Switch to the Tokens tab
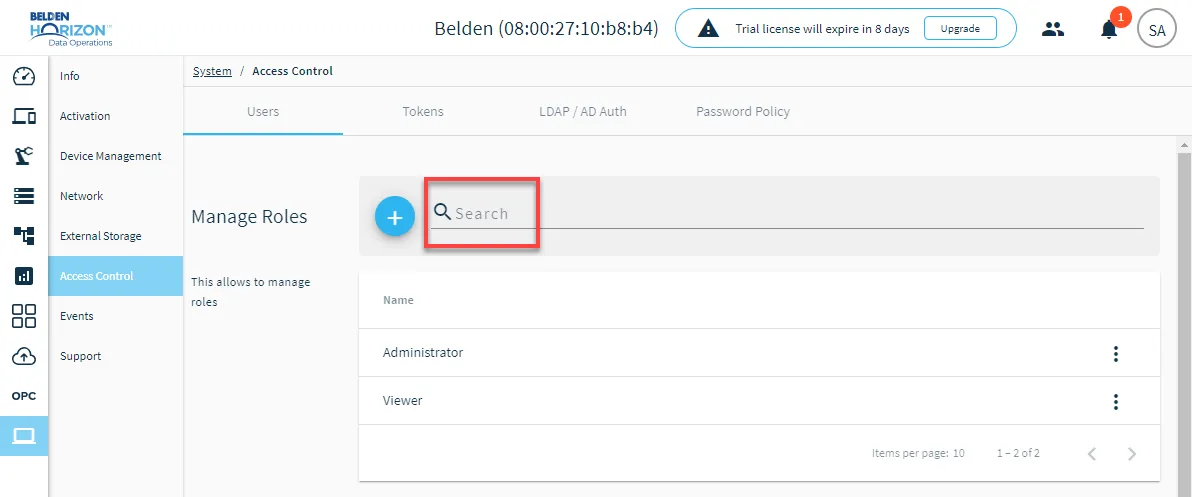The height and width of the screenshot is (497, 1192). click(x=423, y=112)
